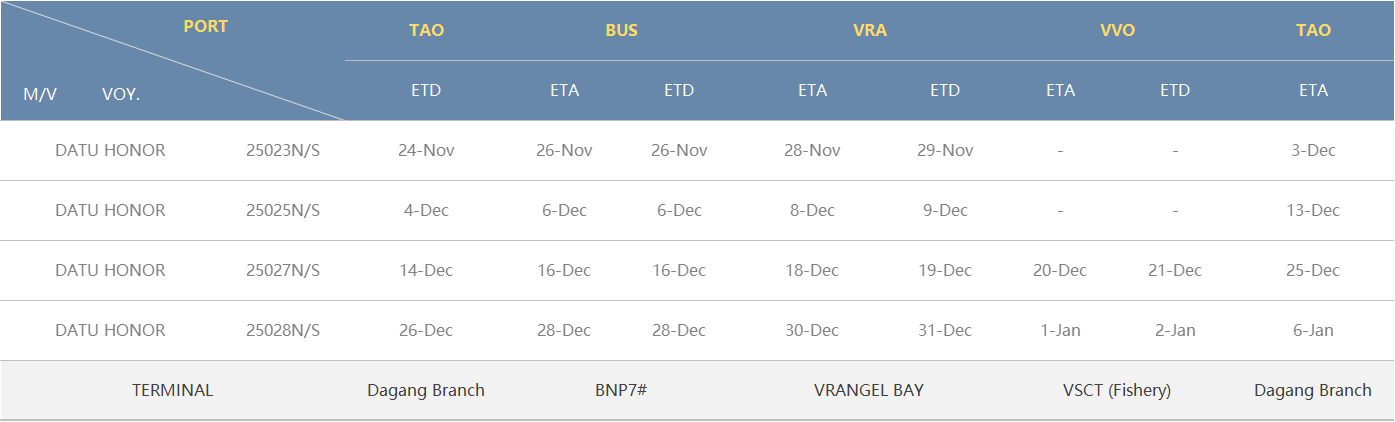Select the BUS port column header
This screenshot has width=1395, height=422.
621,30
